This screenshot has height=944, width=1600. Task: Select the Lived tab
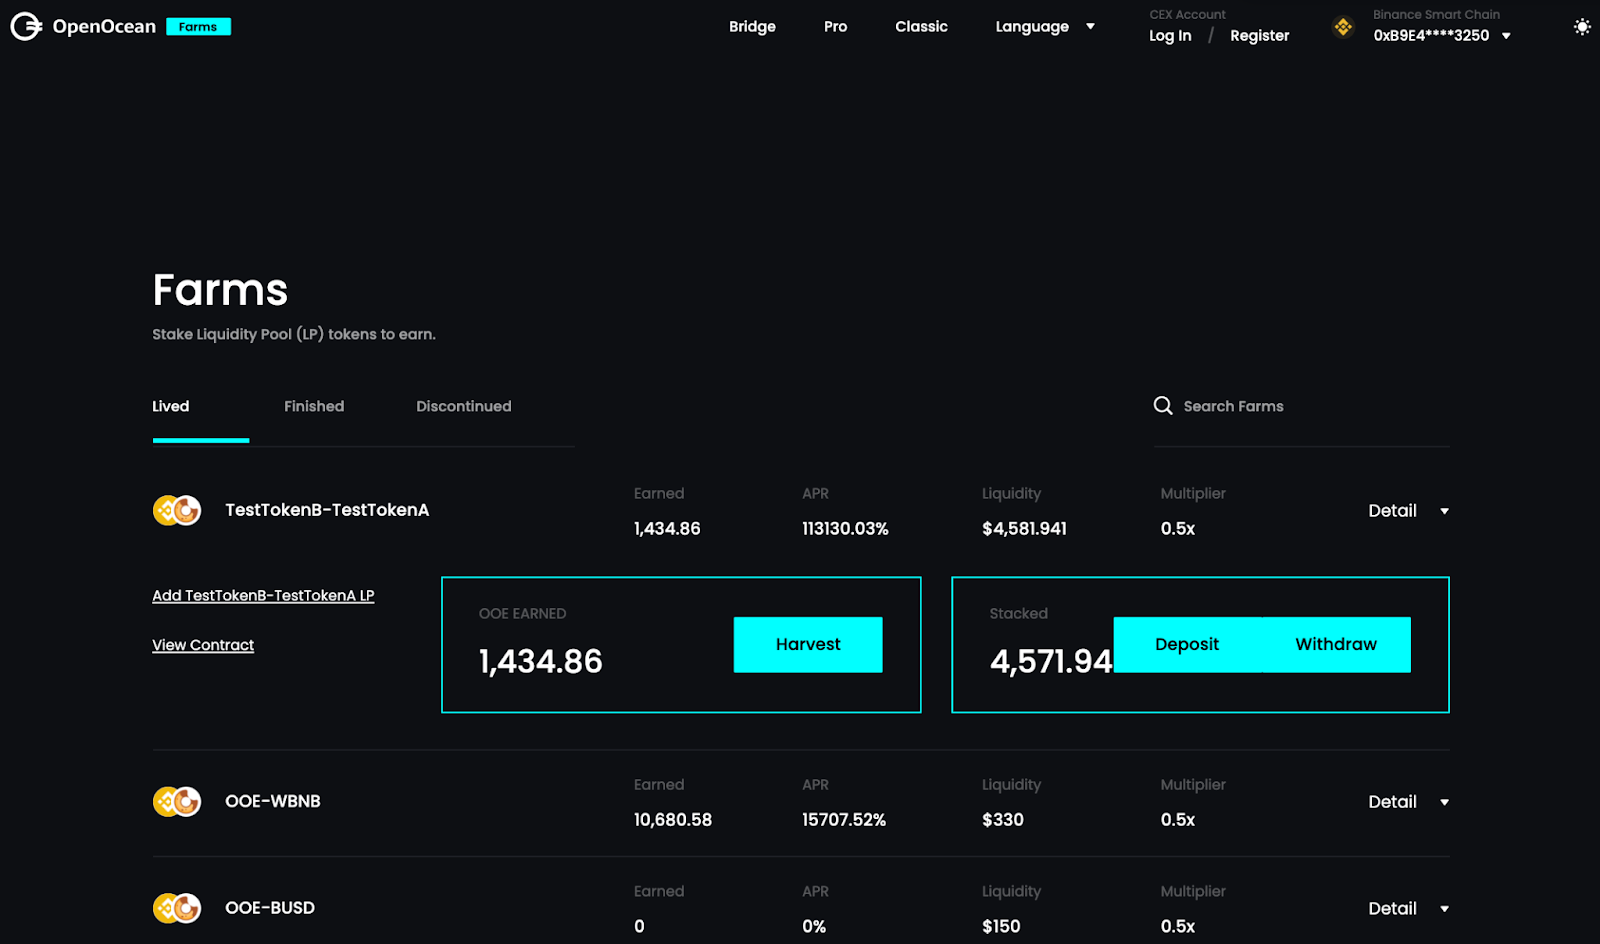(x=171, y=406)
